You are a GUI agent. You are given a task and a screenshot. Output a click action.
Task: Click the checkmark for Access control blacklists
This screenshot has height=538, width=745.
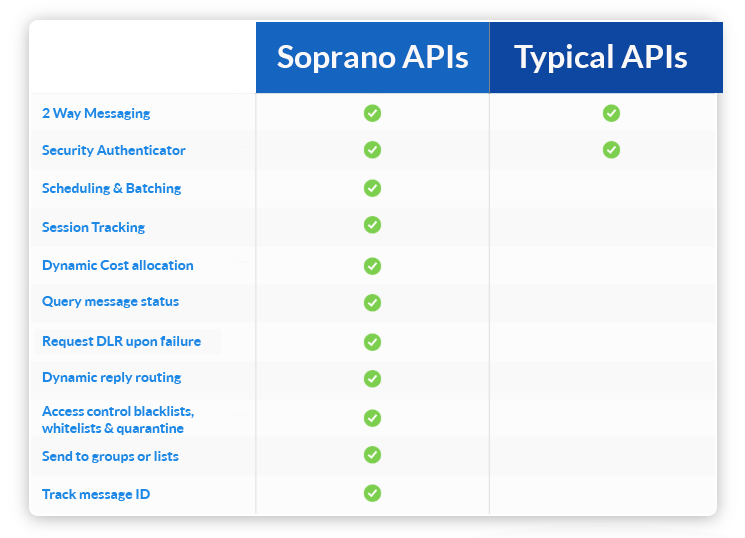coord(372,418)
